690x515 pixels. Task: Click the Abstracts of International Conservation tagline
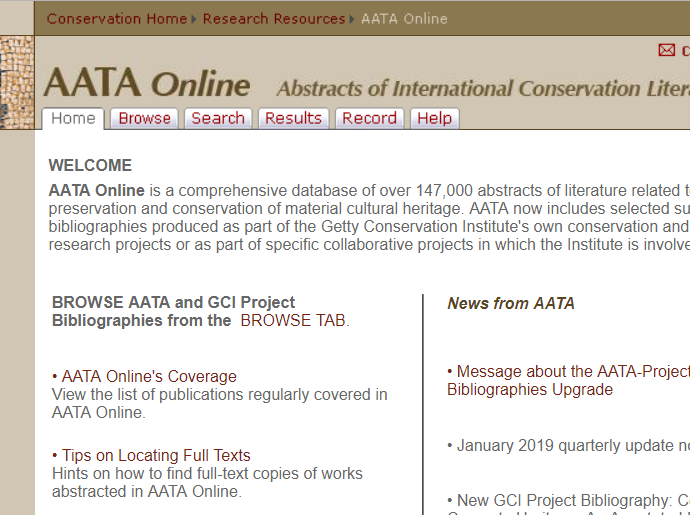tap(483, 88)
